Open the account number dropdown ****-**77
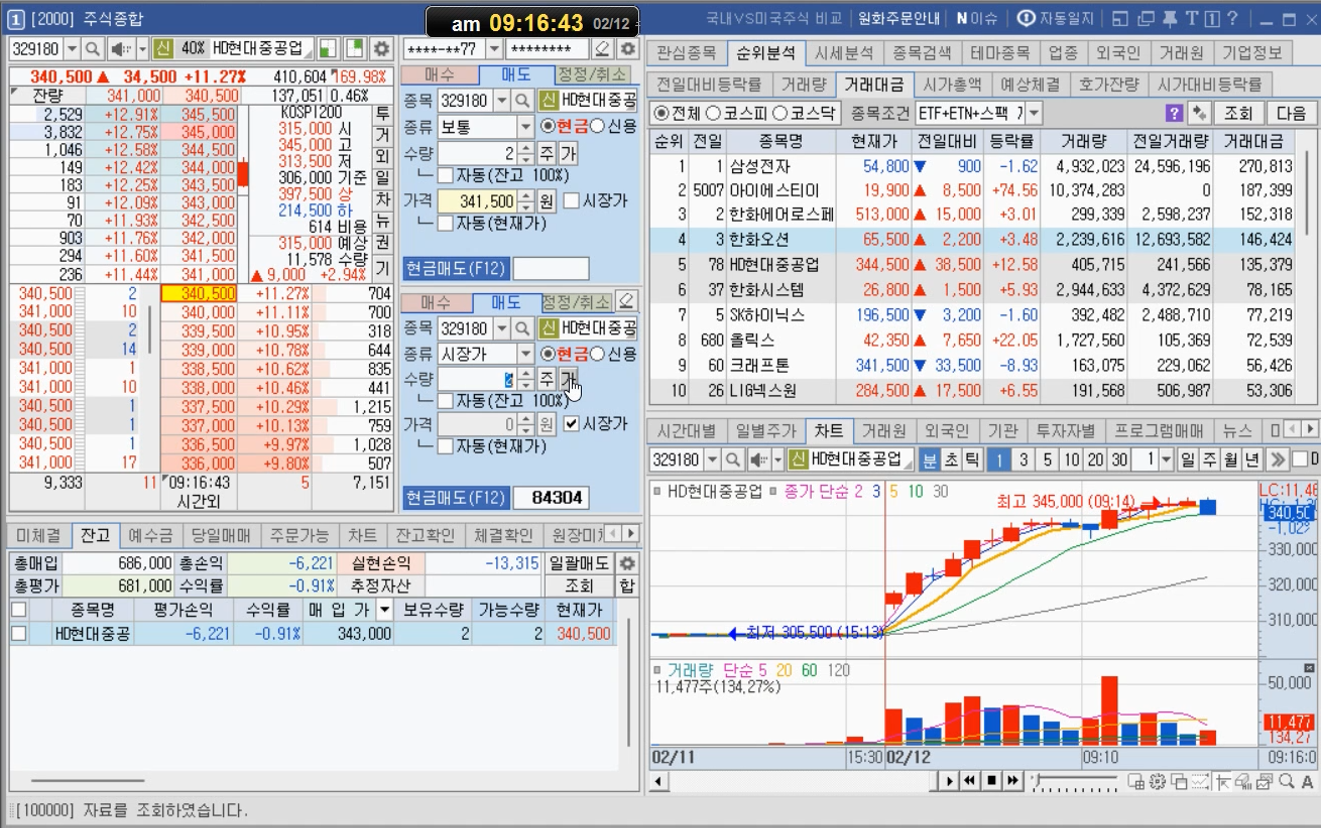1321x828 pixels. 494,48
